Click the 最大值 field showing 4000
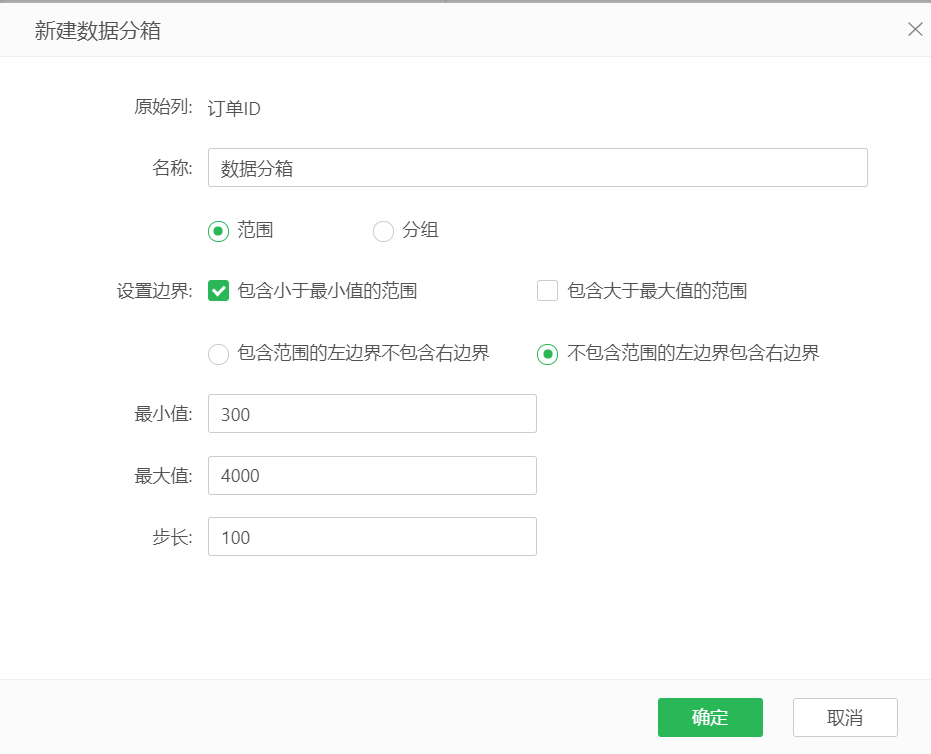Viewport: 931px width, 754px height. pyautogui.click(x=372, y=475)
